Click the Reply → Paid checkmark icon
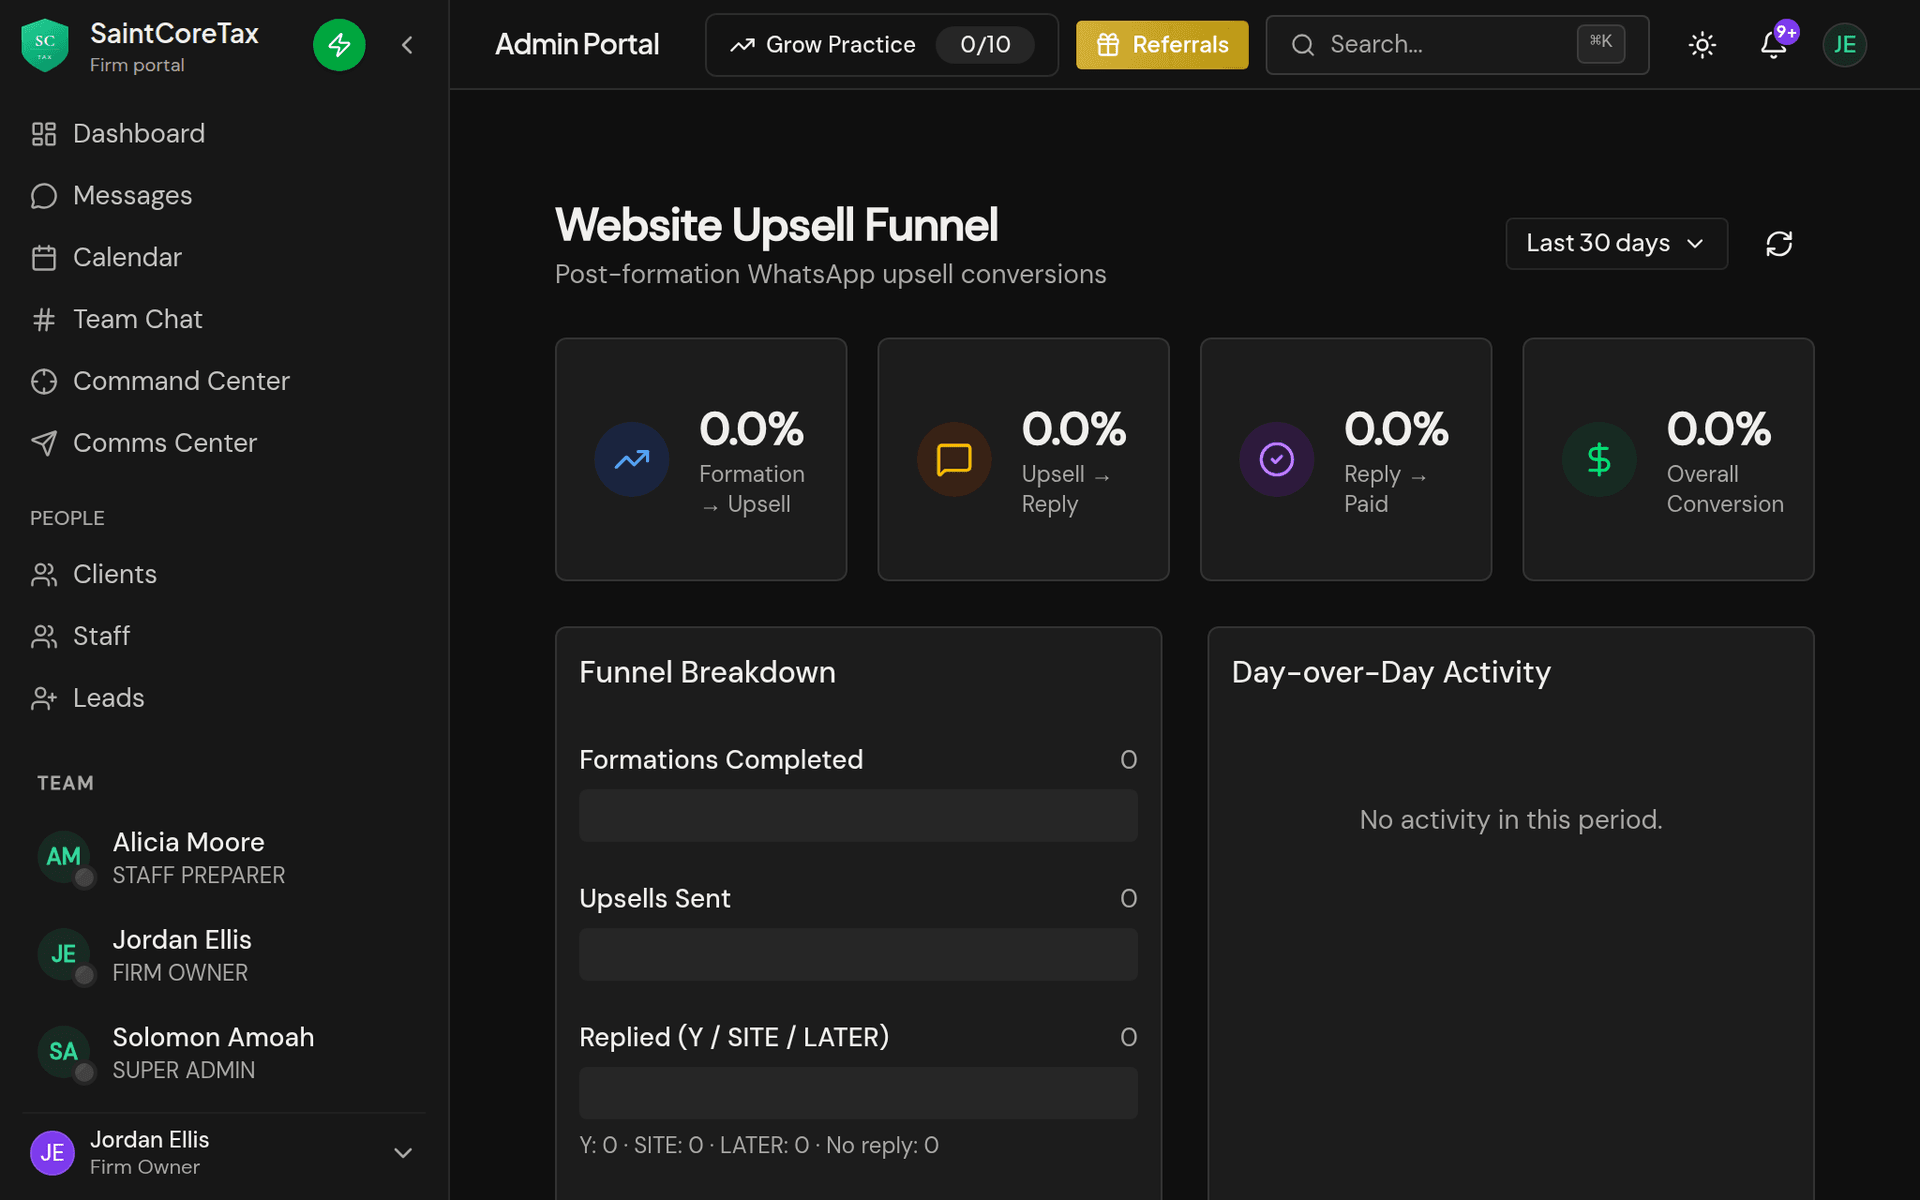Image resolution: width=1920 pixels, height=1200 pixels. [x=1277, y=459]
